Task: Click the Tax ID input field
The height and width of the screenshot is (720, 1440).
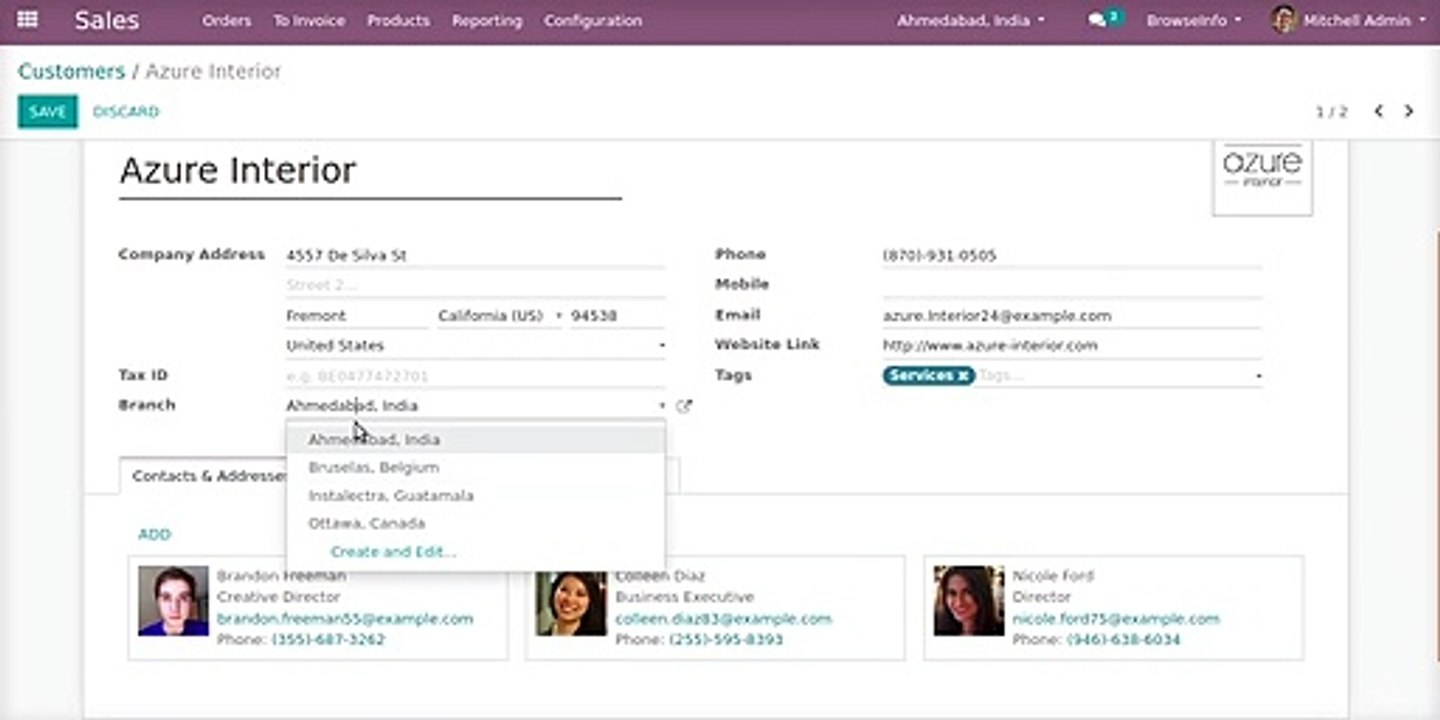Action: click(x=475, y=376)
